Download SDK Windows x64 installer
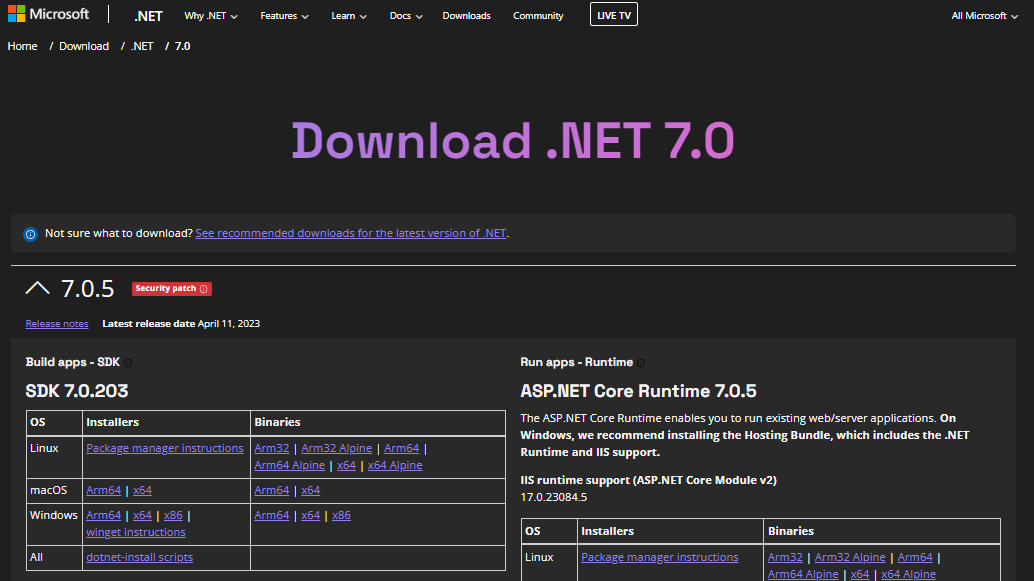 pos(142,516)
